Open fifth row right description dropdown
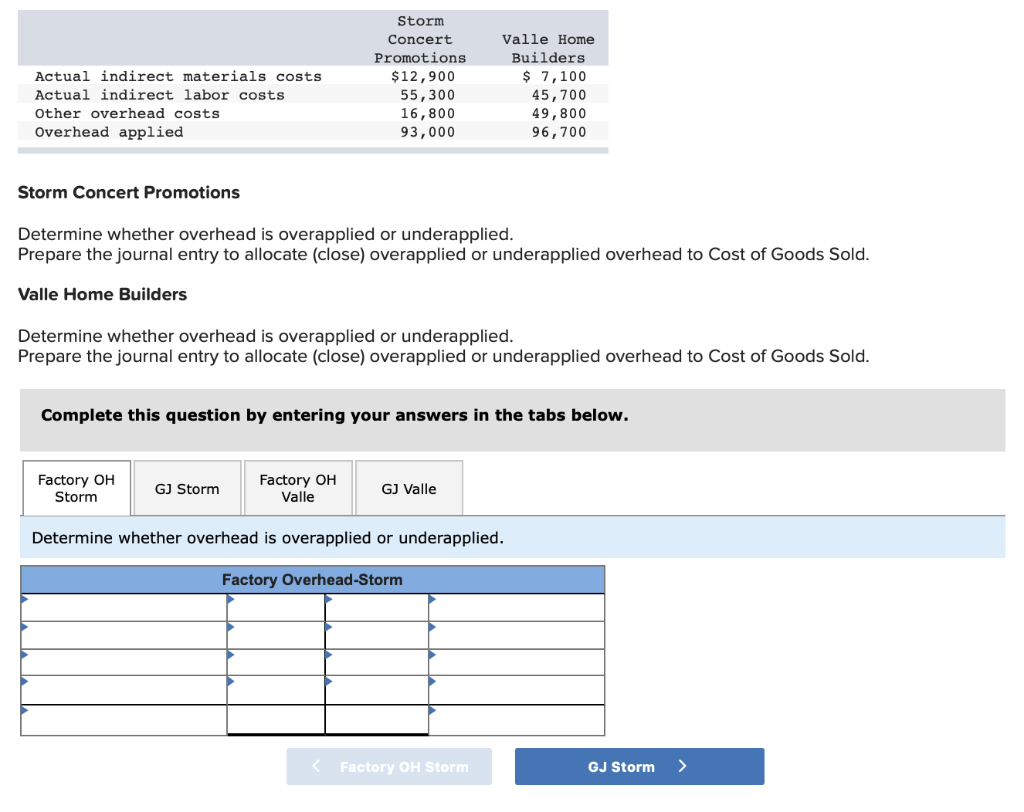 tap(517, 720)
